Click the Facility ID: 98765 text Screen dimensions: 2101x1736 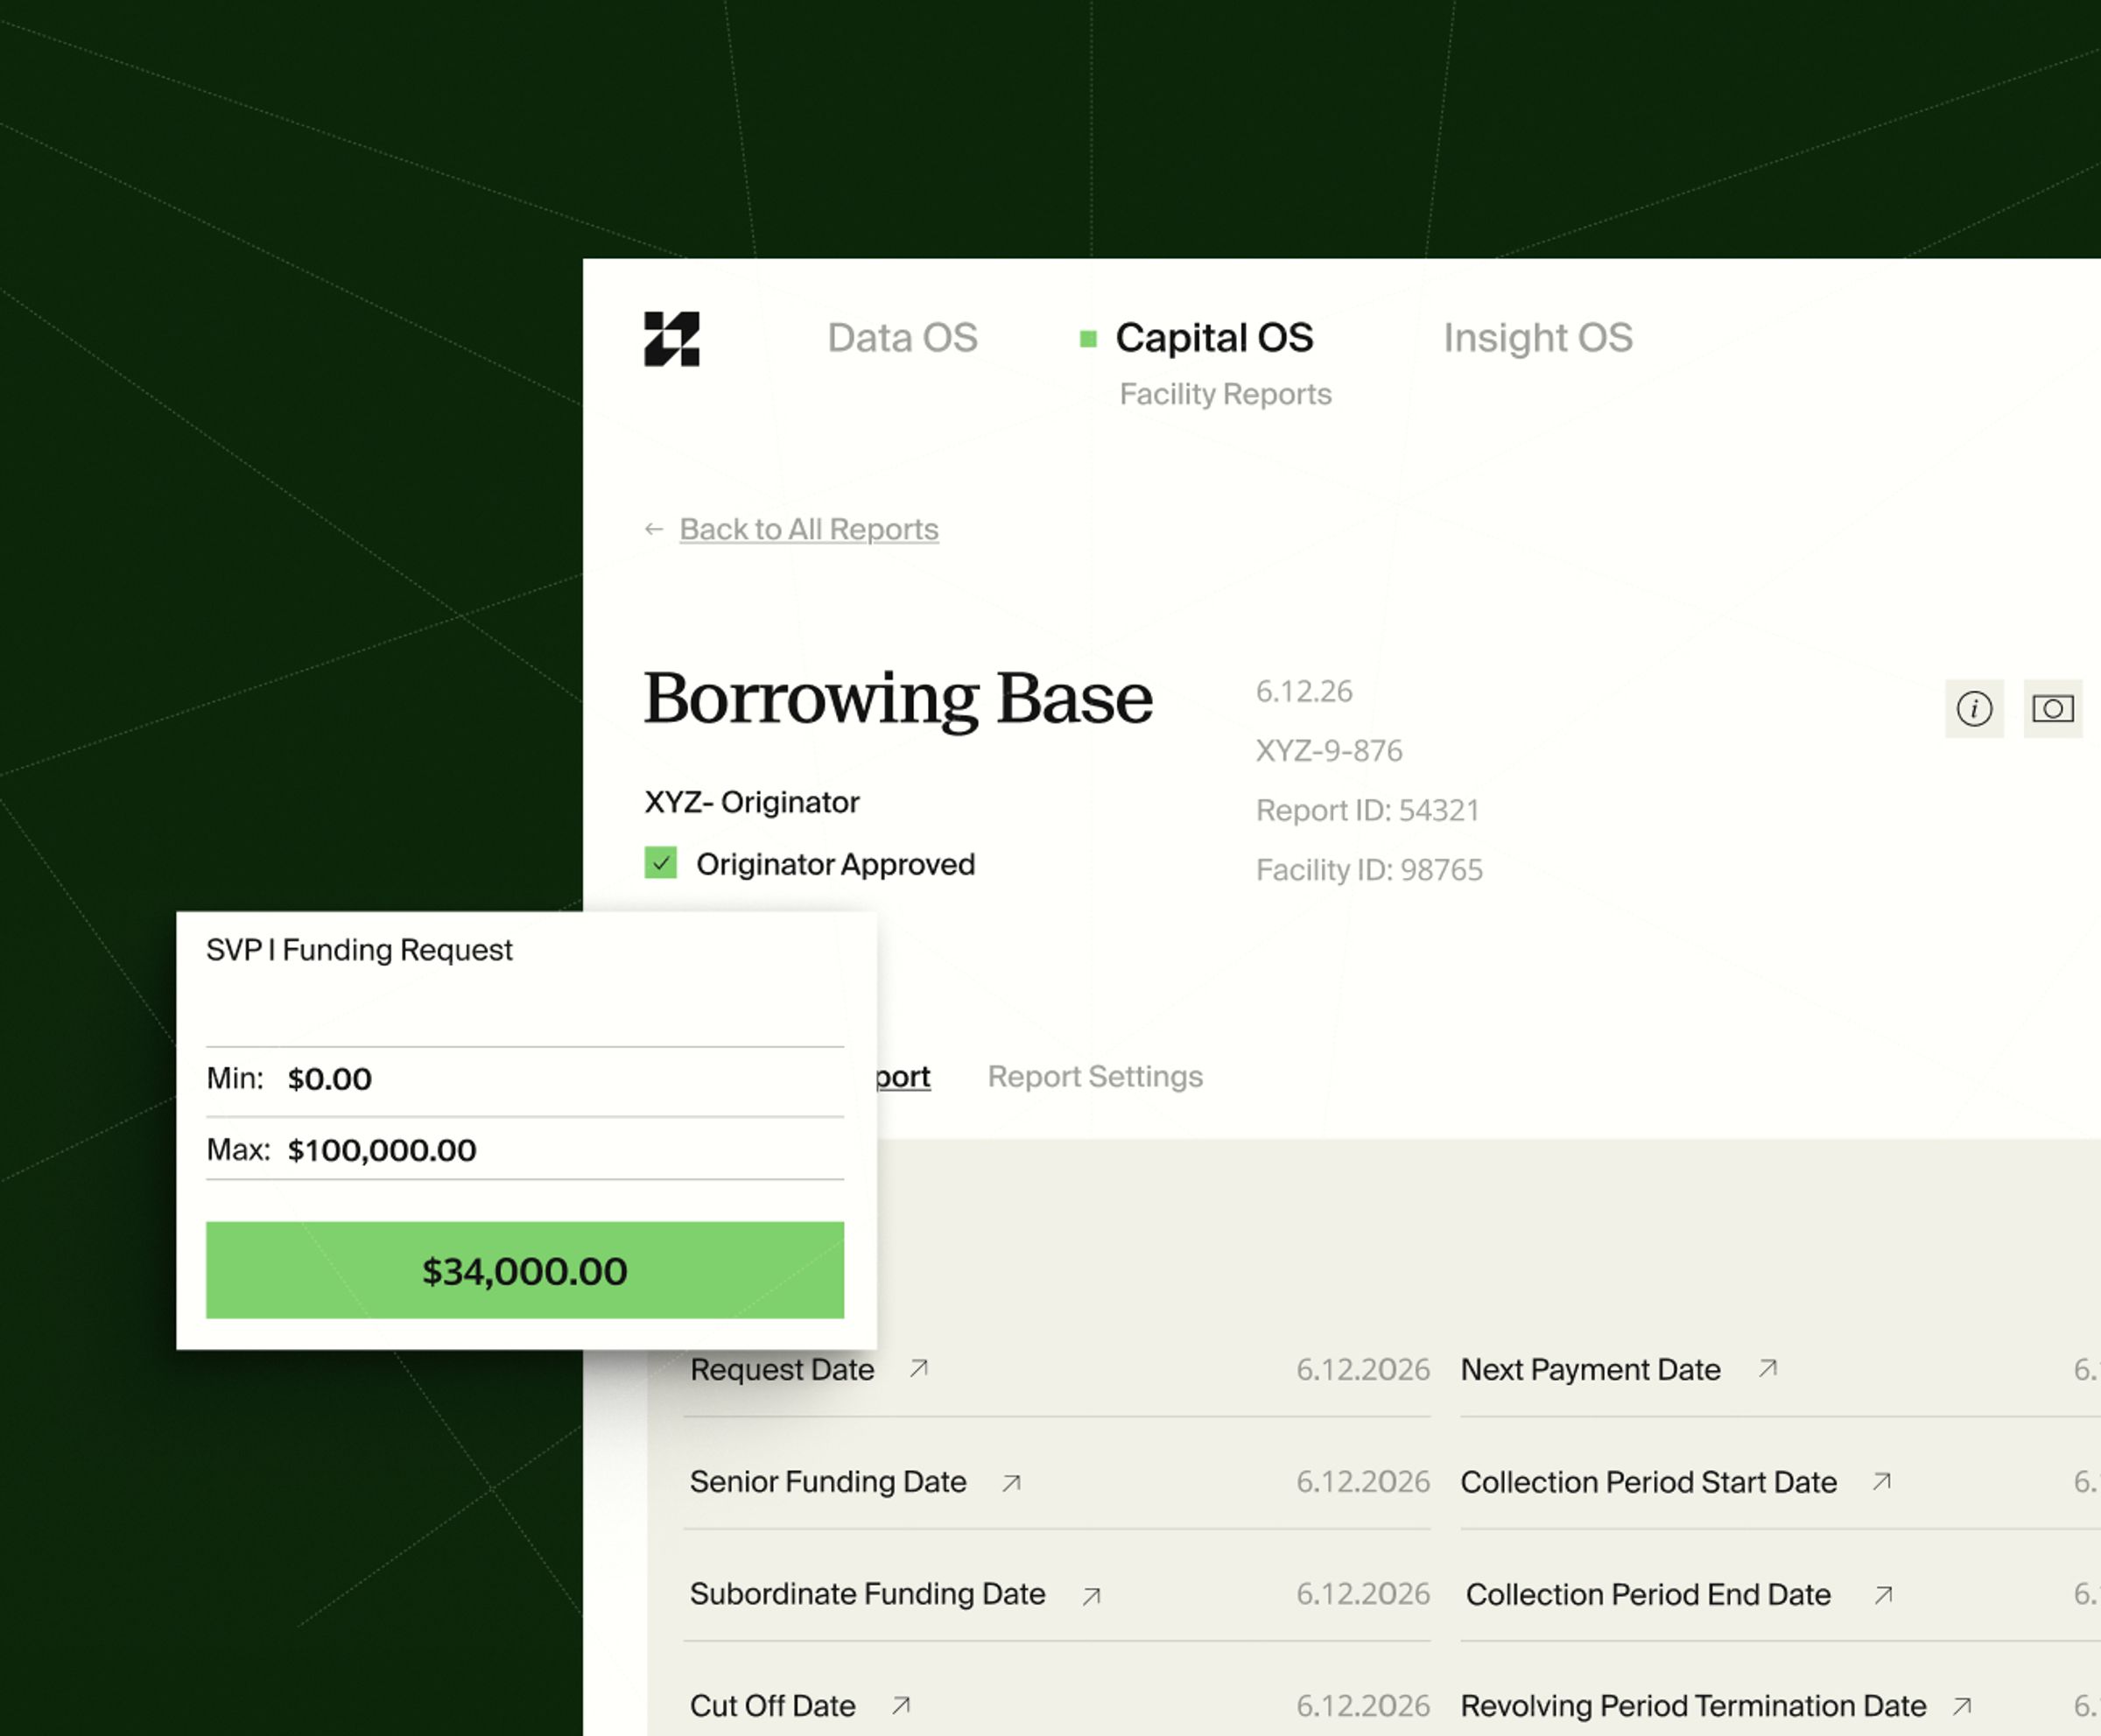[1369, 870]
